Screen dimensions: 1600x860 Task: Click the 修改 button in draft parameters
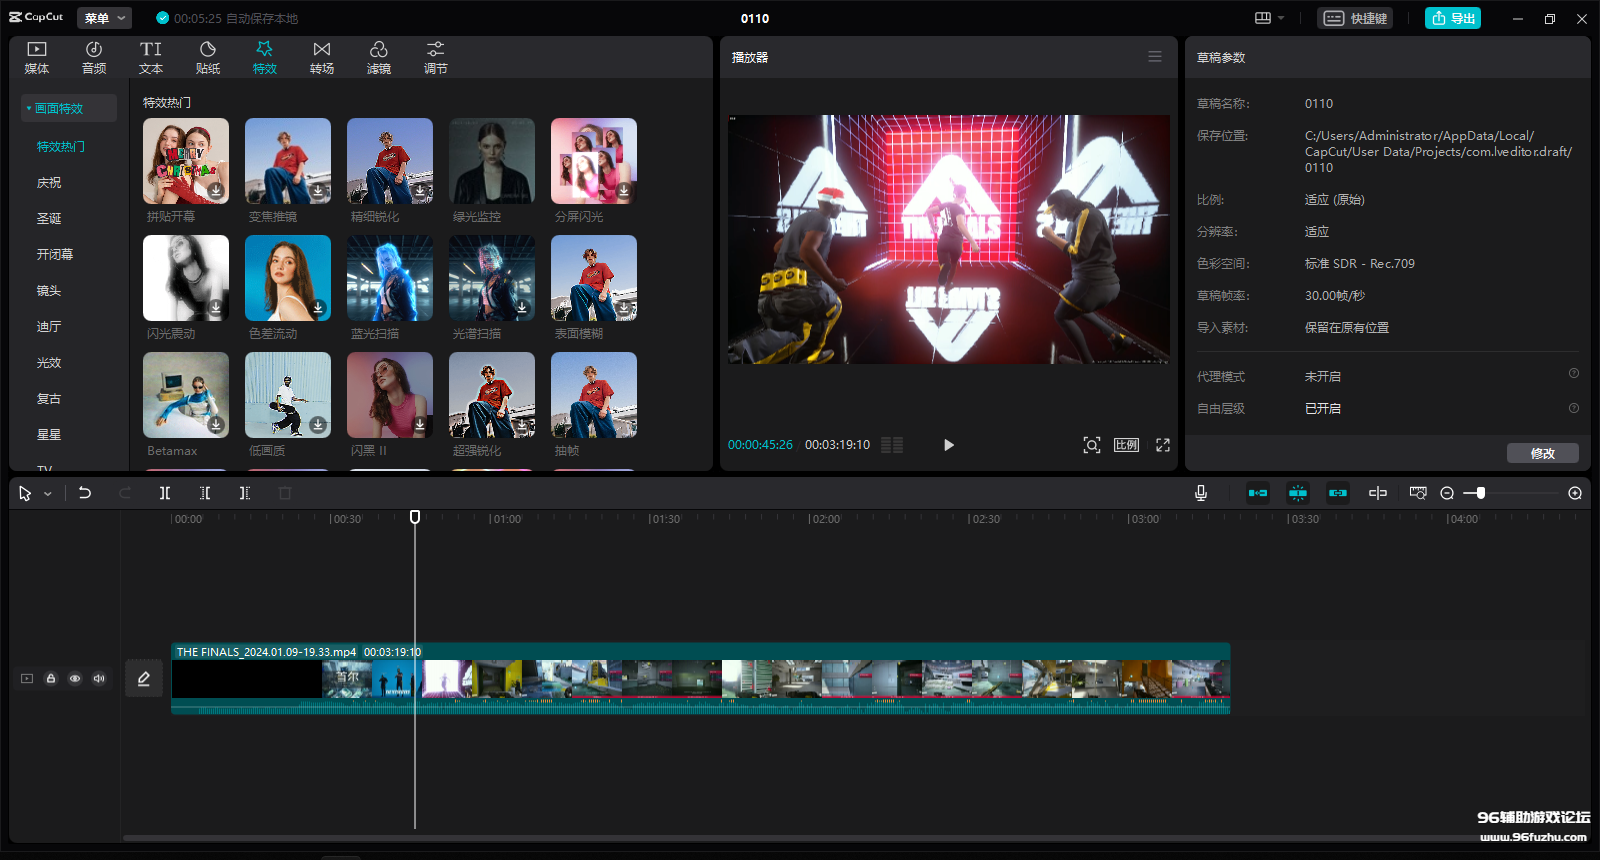1542,453
